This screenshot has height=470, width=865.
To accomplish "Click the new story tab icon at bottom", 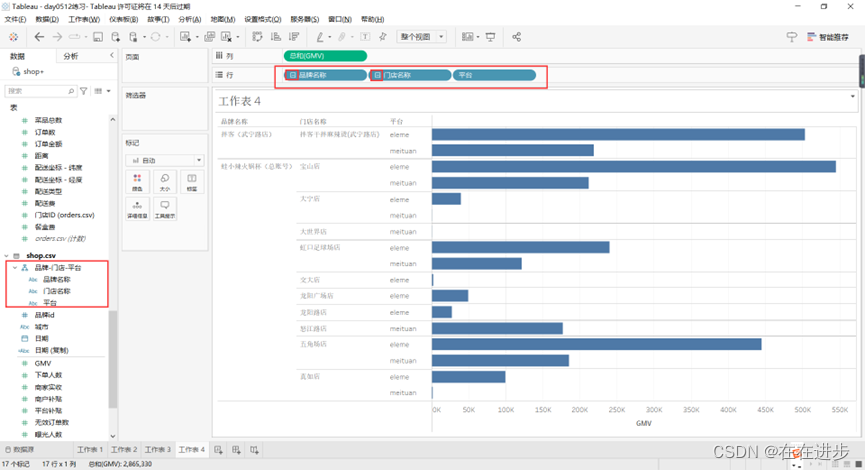I will pyautogui.click(x=254, y=450).
